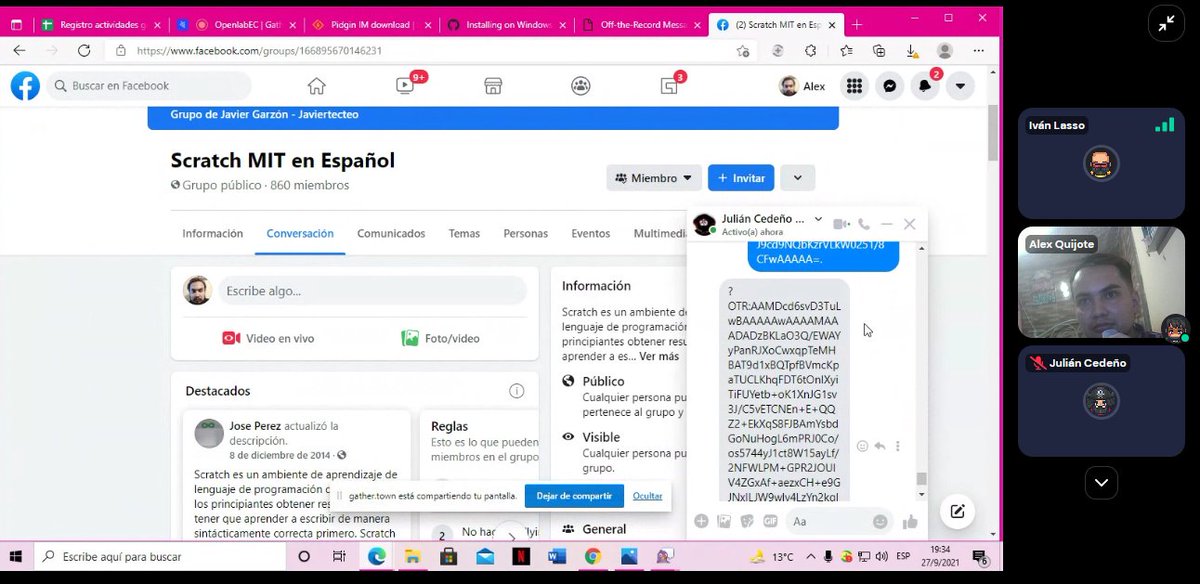Open the Facebook logo home link
Viewport: 1200px width, 584px height.
pos(25,86)
